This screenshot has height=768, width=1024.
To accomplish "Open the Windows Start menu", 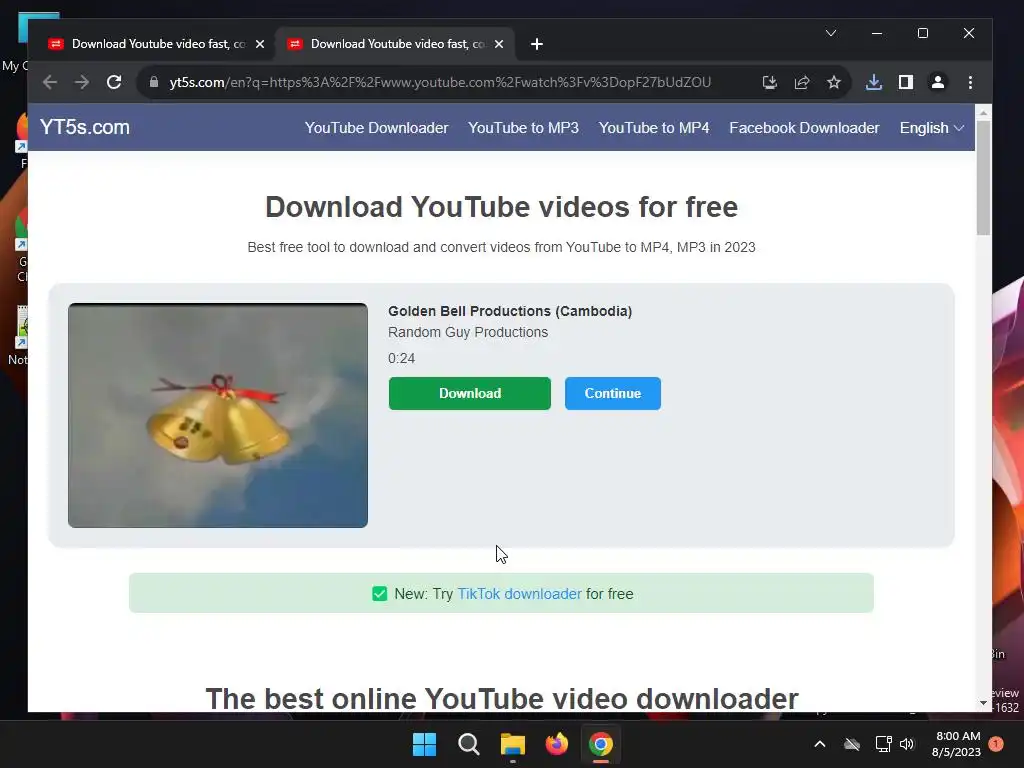I will (424, 744).
